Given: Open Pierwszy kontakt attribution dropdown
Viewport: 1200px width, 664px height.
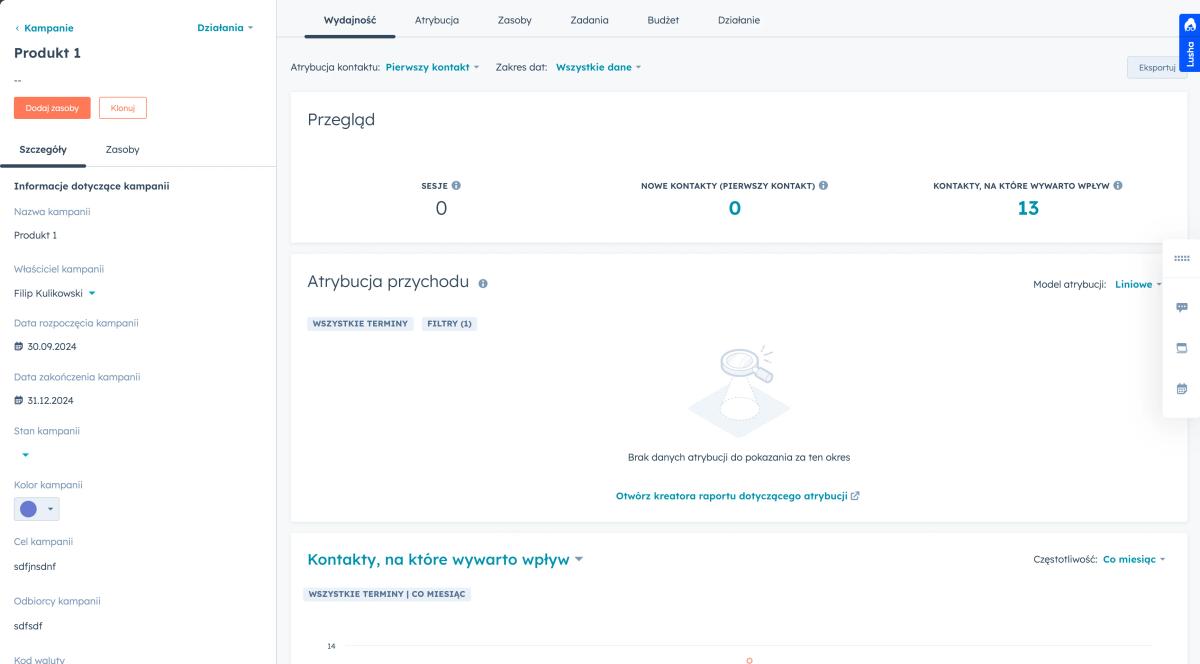Looking at the screenshot, I should point(432,68).
